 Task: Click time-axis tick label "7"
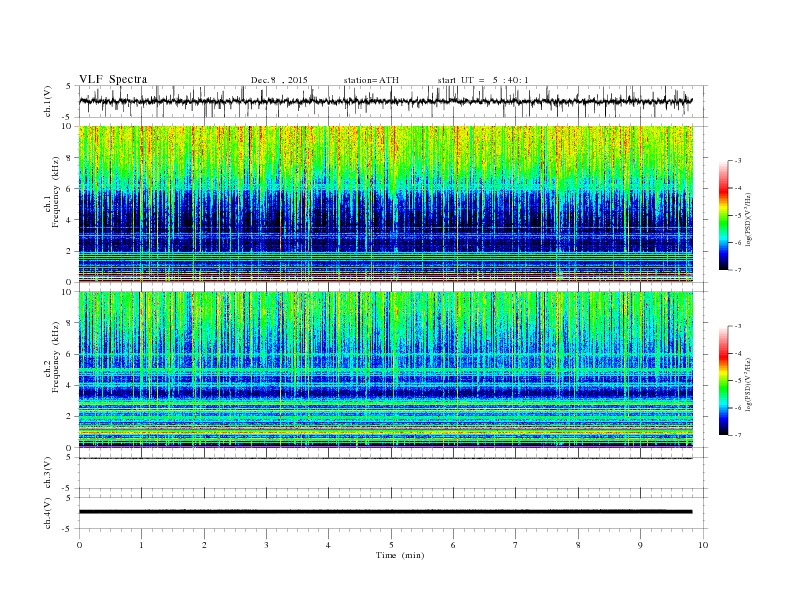coord(516,545)
